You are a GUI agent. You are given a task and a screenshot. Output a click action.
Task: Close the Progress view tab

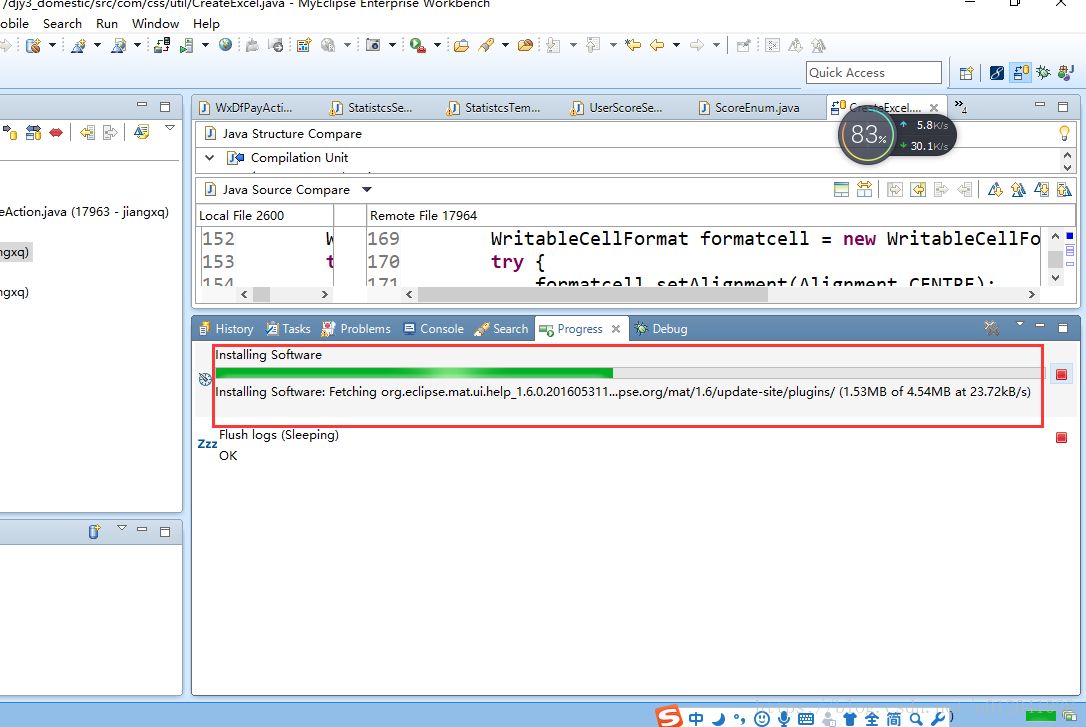click(x=616, y=329)
